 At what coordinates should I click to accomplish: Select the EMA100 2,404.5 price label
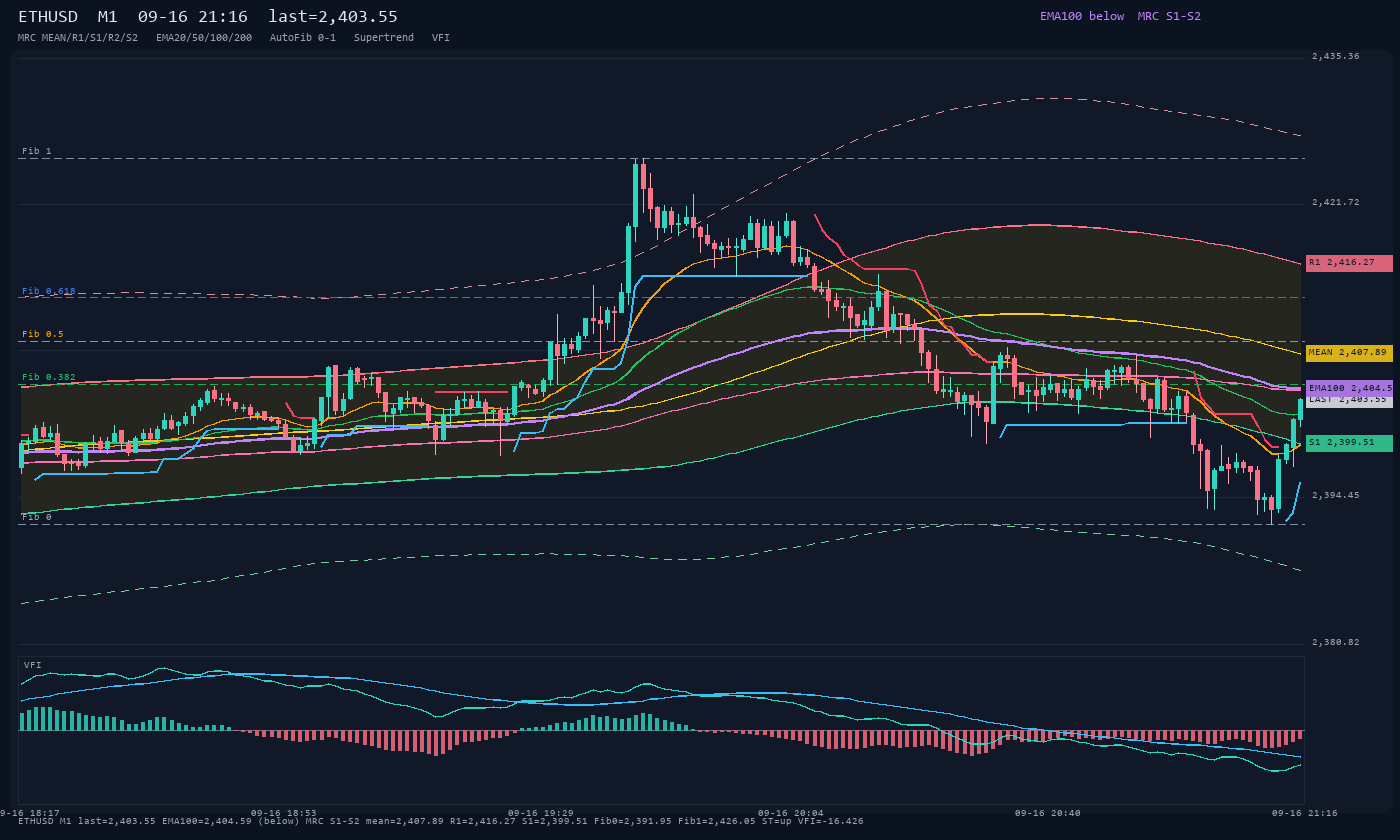1349,388
